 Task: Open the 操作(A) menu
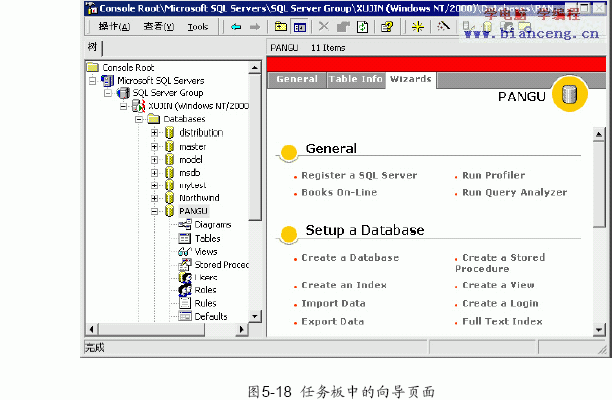(x=114, y=27)
